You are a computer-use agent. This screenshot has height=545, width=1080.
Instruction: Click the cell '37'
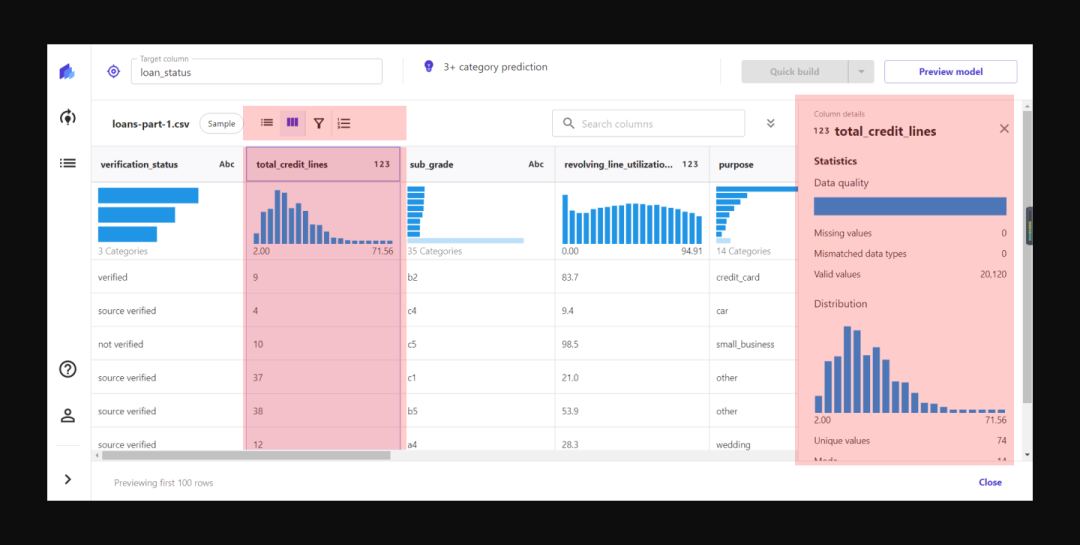coord(258,378)
